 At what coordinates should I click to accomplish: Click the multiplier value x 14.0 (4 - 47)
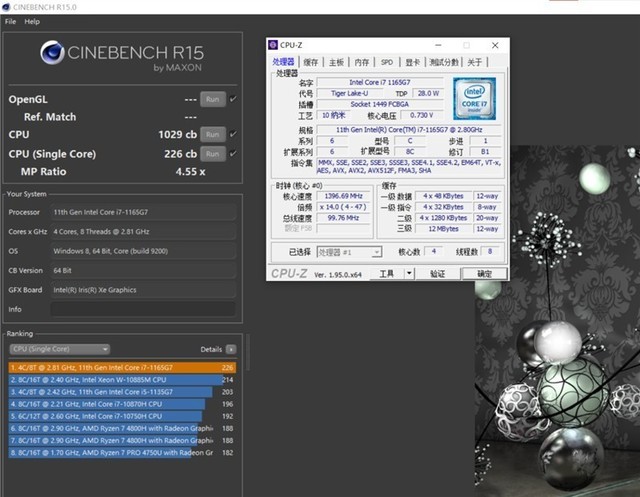click(x=344, y=207)
